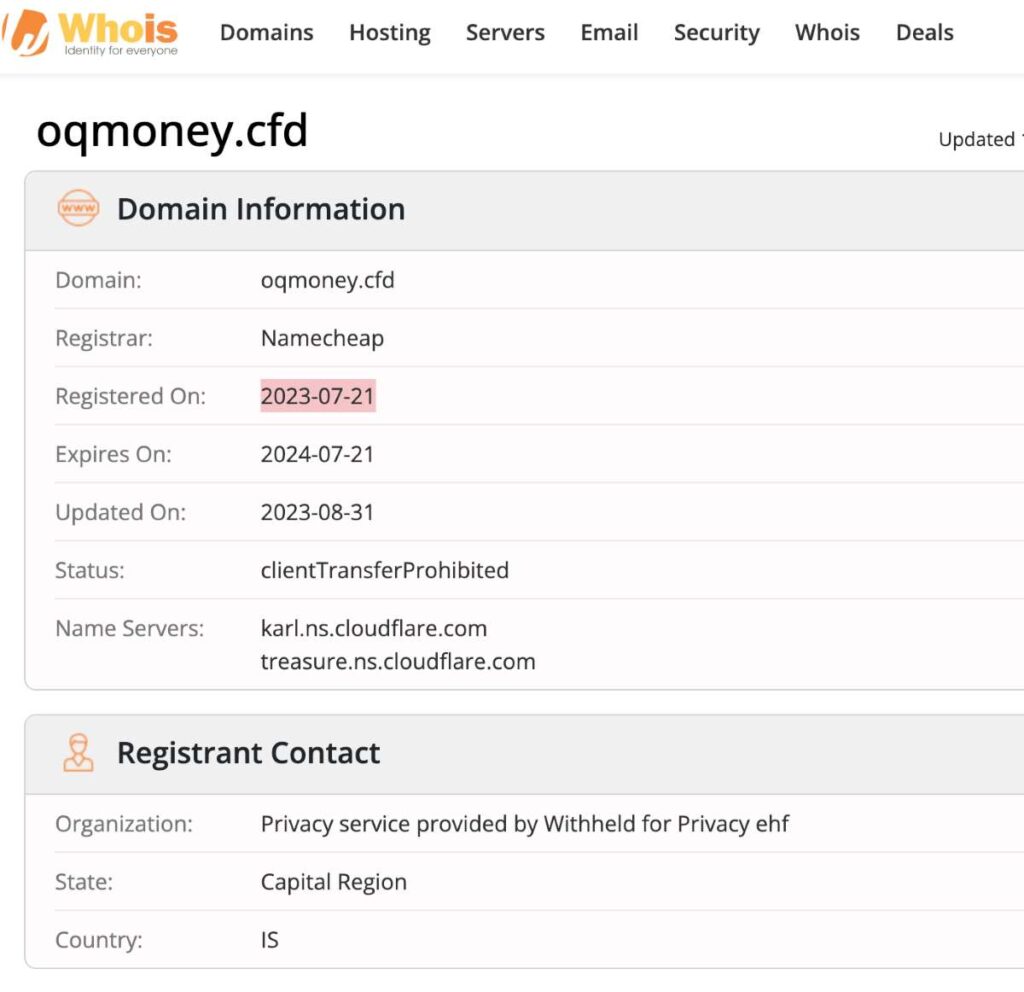
Task: Open the Domains menu
Action: (266, 32)
